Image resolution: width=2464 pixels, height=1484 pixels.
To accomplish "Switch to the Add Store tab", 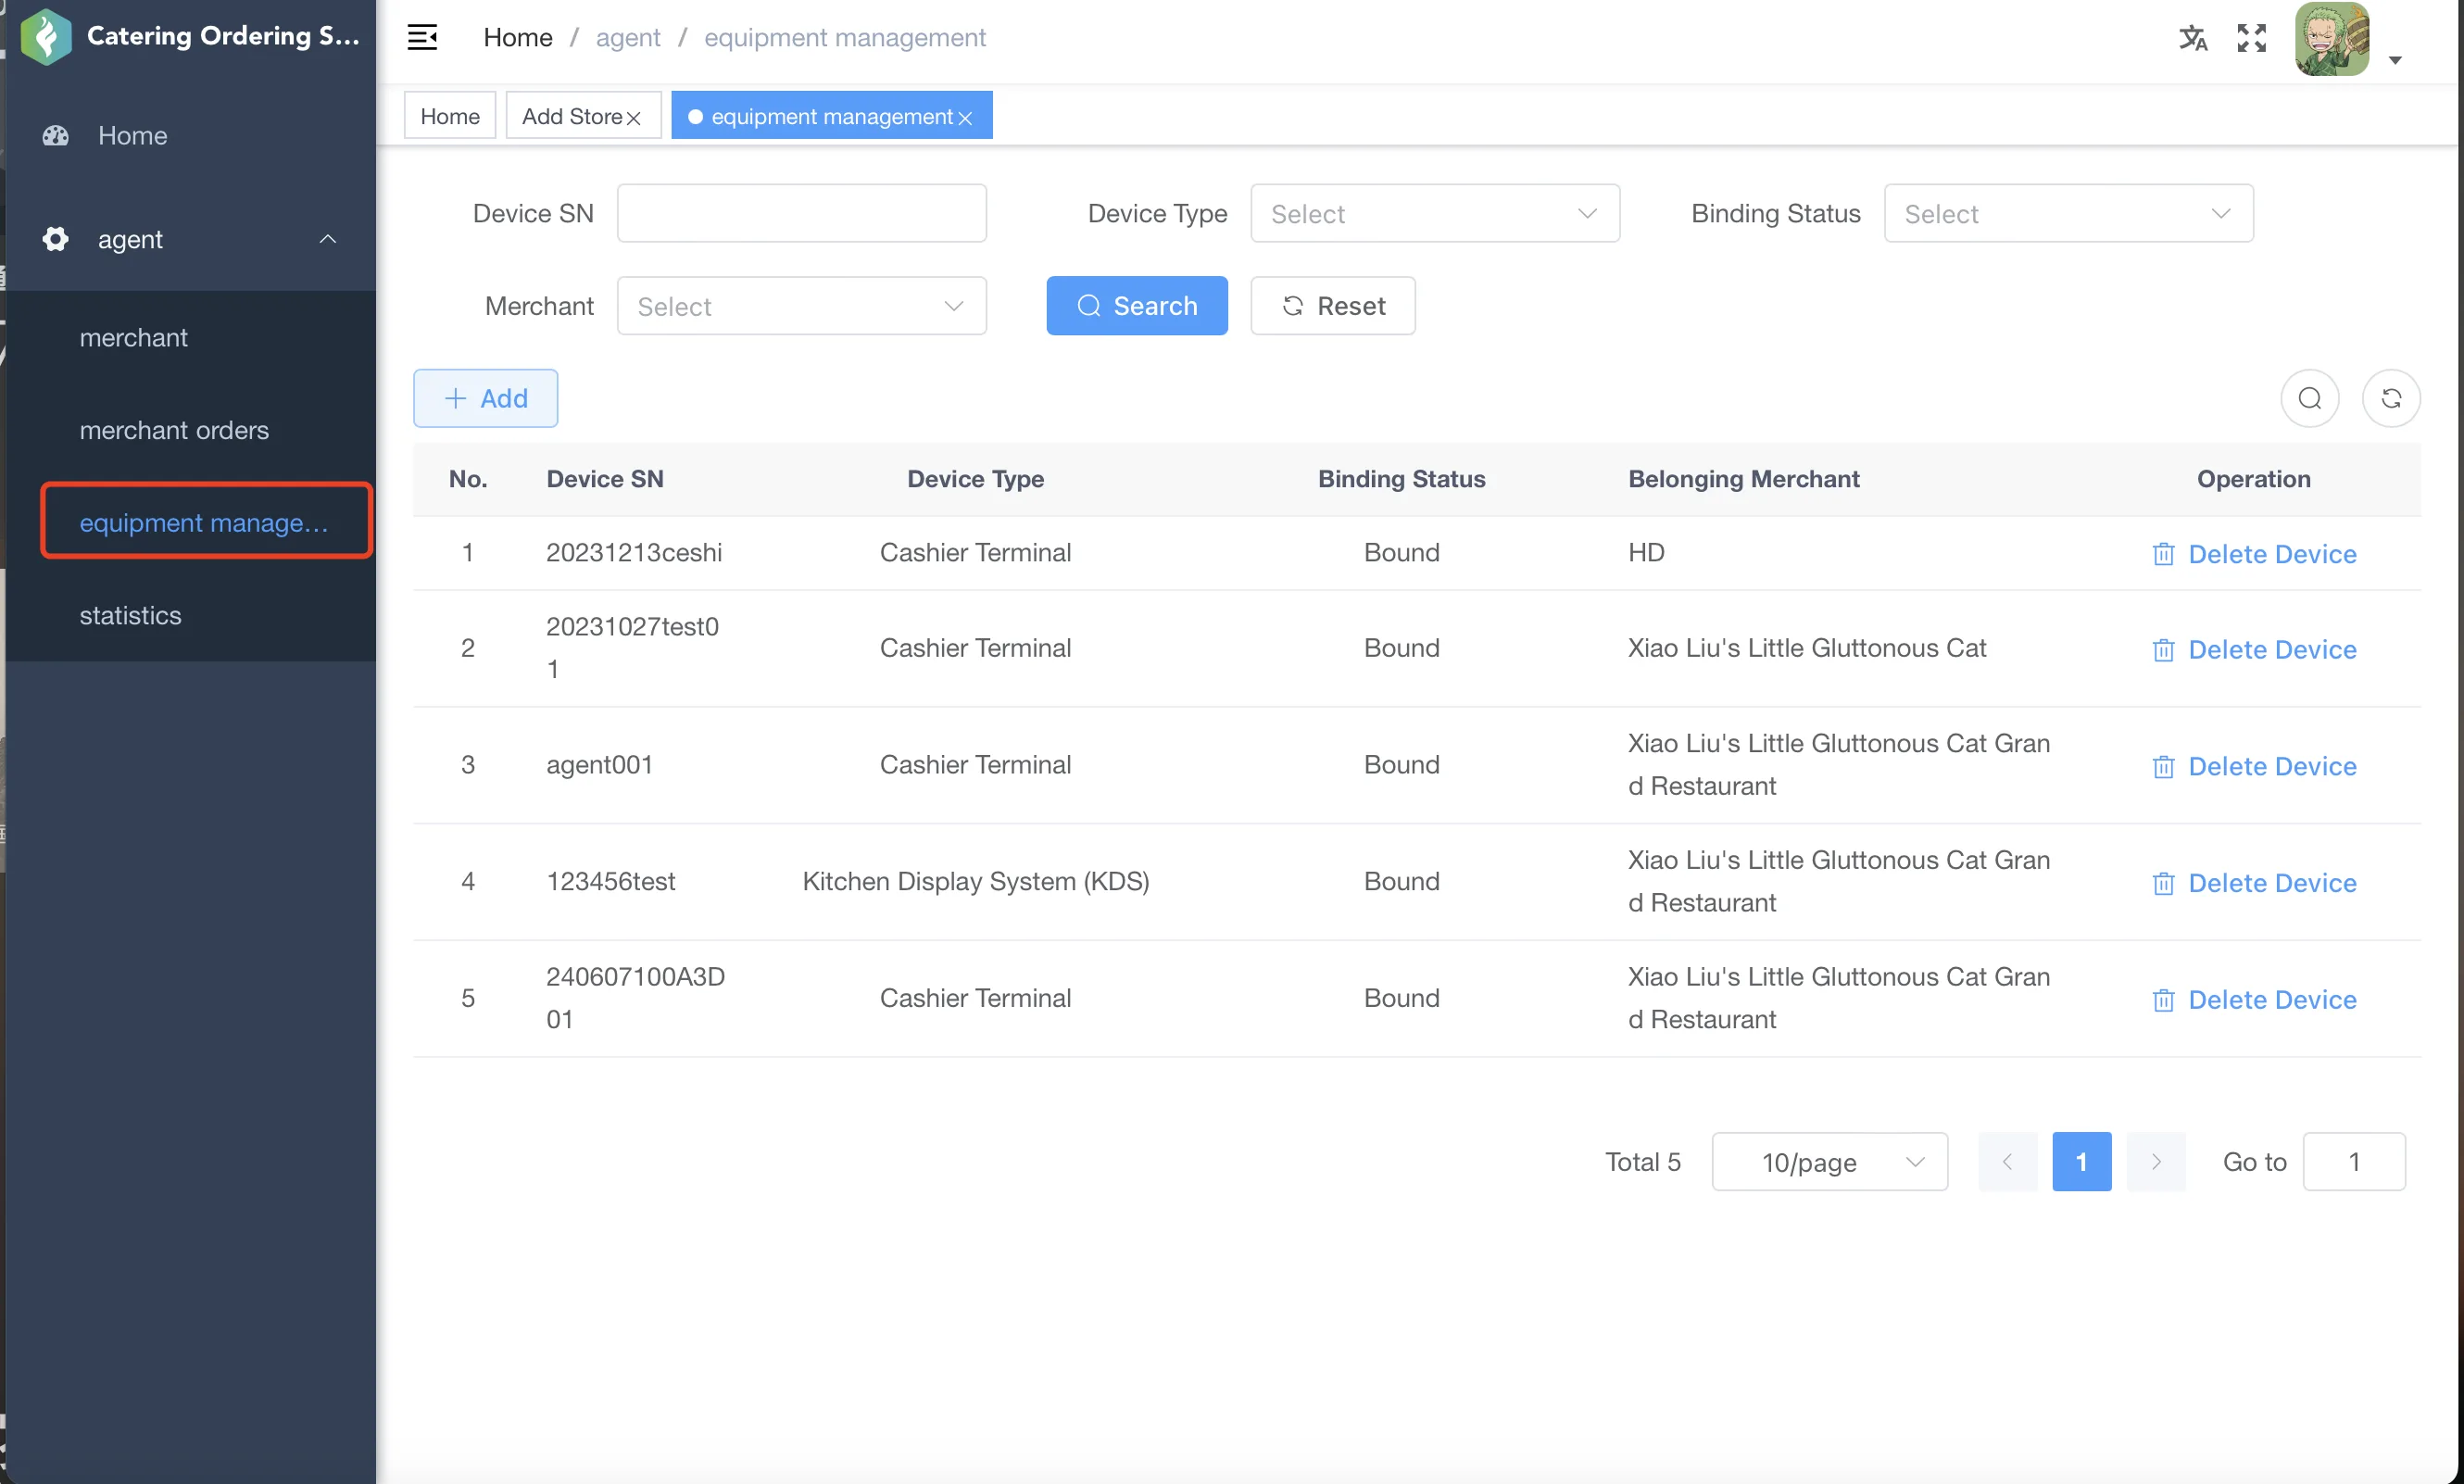I will [573, 116].
